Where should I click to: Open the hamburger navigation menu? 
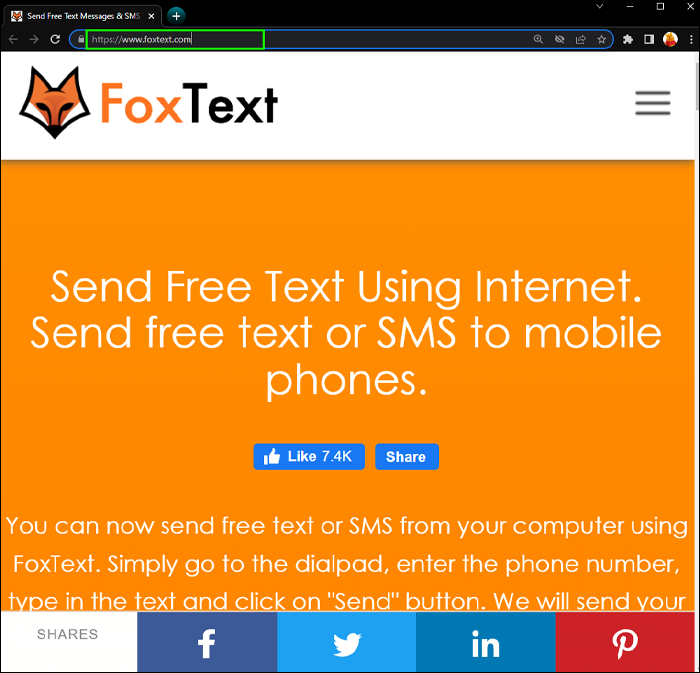(652, 103)
